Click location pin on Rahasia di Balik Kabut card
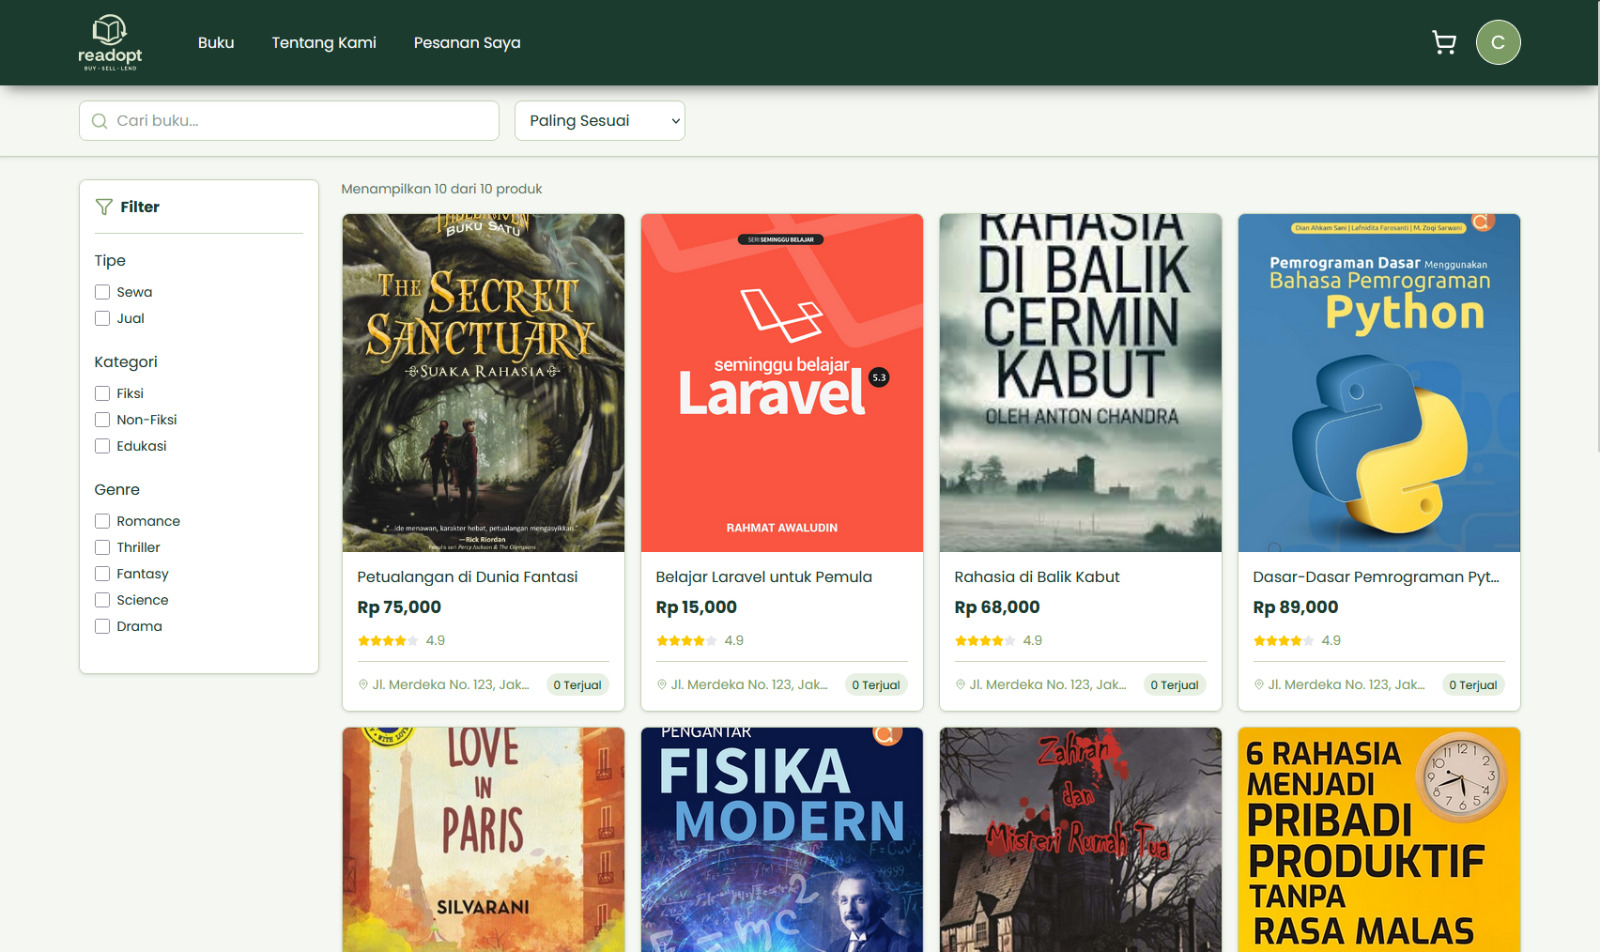The height and width of the screenshot is (952, 1600). pyautogui.click(x=960, y=685)
